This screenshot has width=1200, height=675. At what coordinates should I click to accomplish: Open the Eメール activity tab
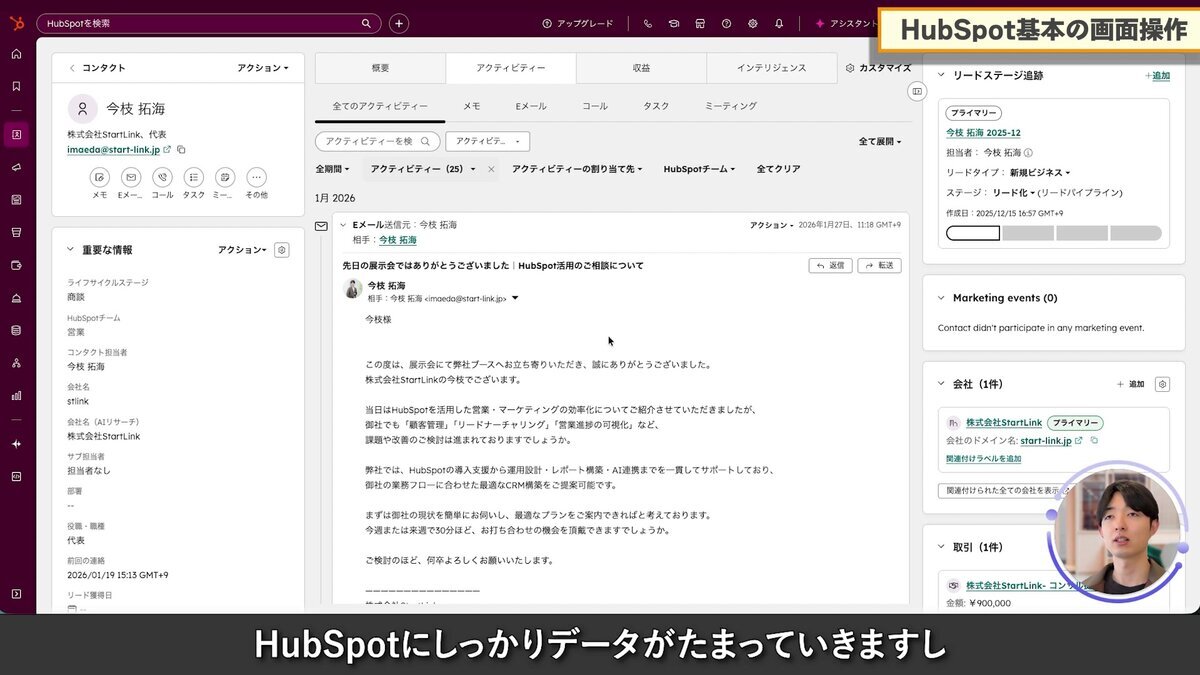pos(531,105)
